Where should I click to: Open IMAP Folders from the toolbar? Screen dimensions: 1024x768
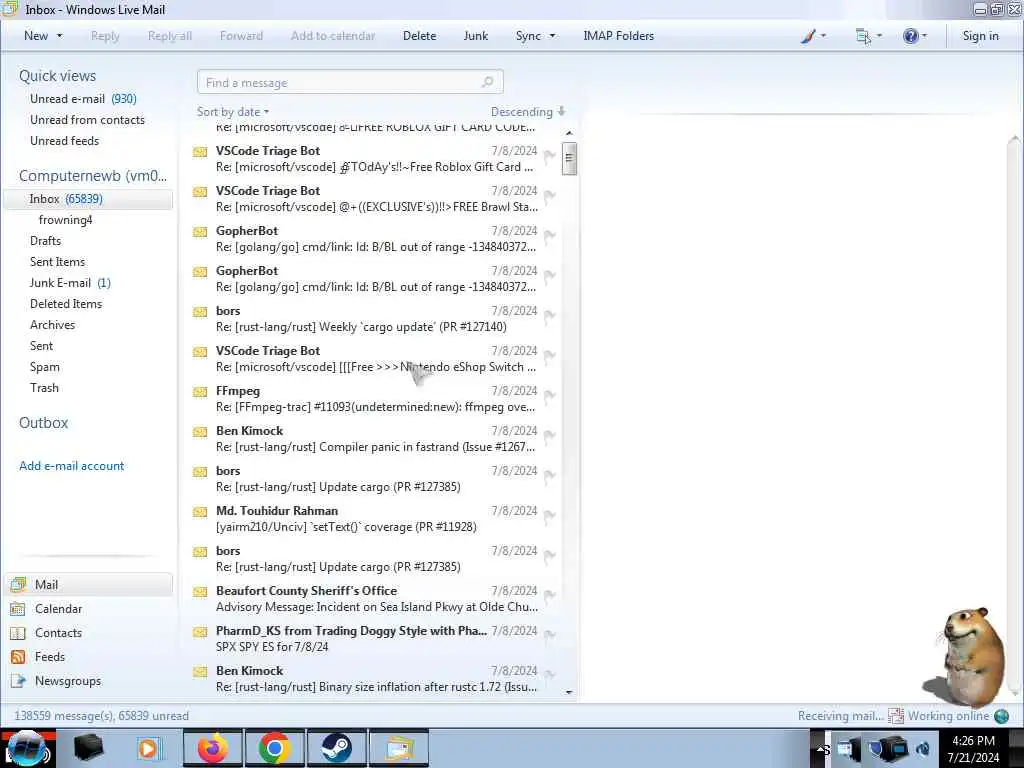pyautogui.click(x=618, y=36)
